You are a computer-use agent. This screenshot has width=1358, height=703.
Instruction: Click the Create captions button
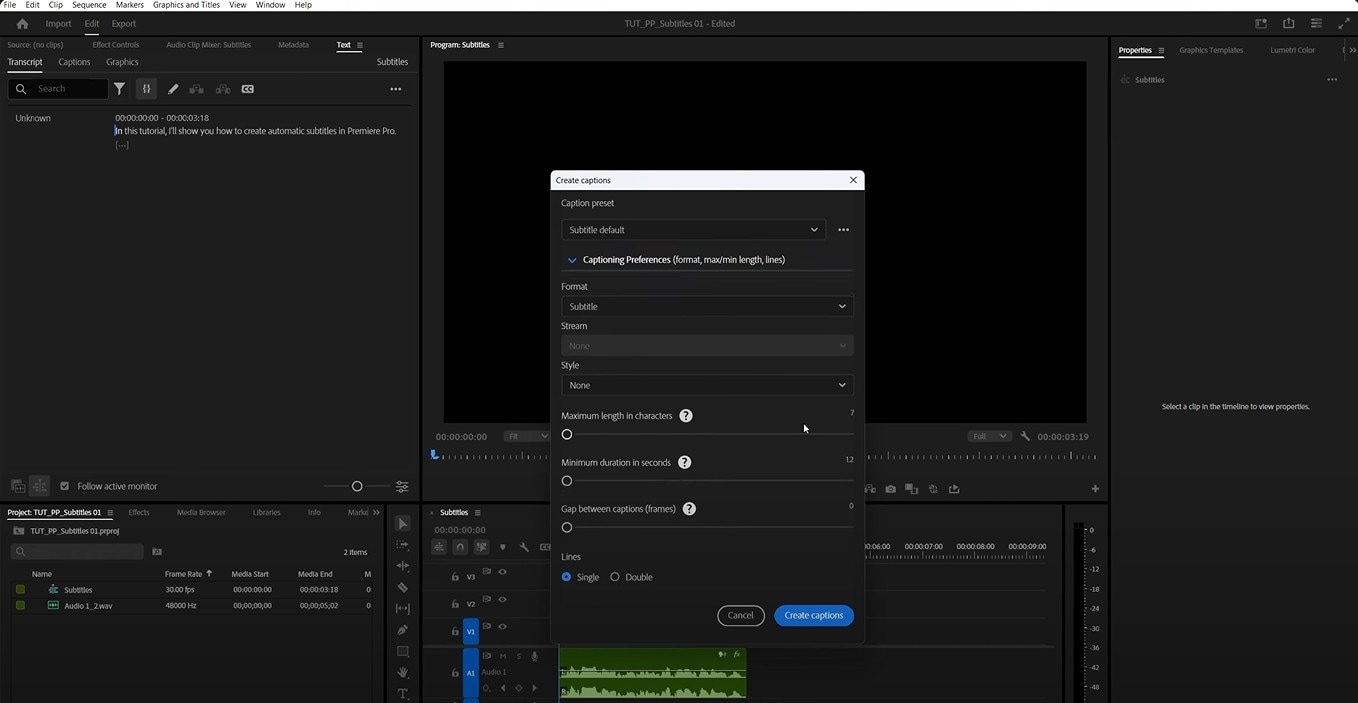coord(813,616)
